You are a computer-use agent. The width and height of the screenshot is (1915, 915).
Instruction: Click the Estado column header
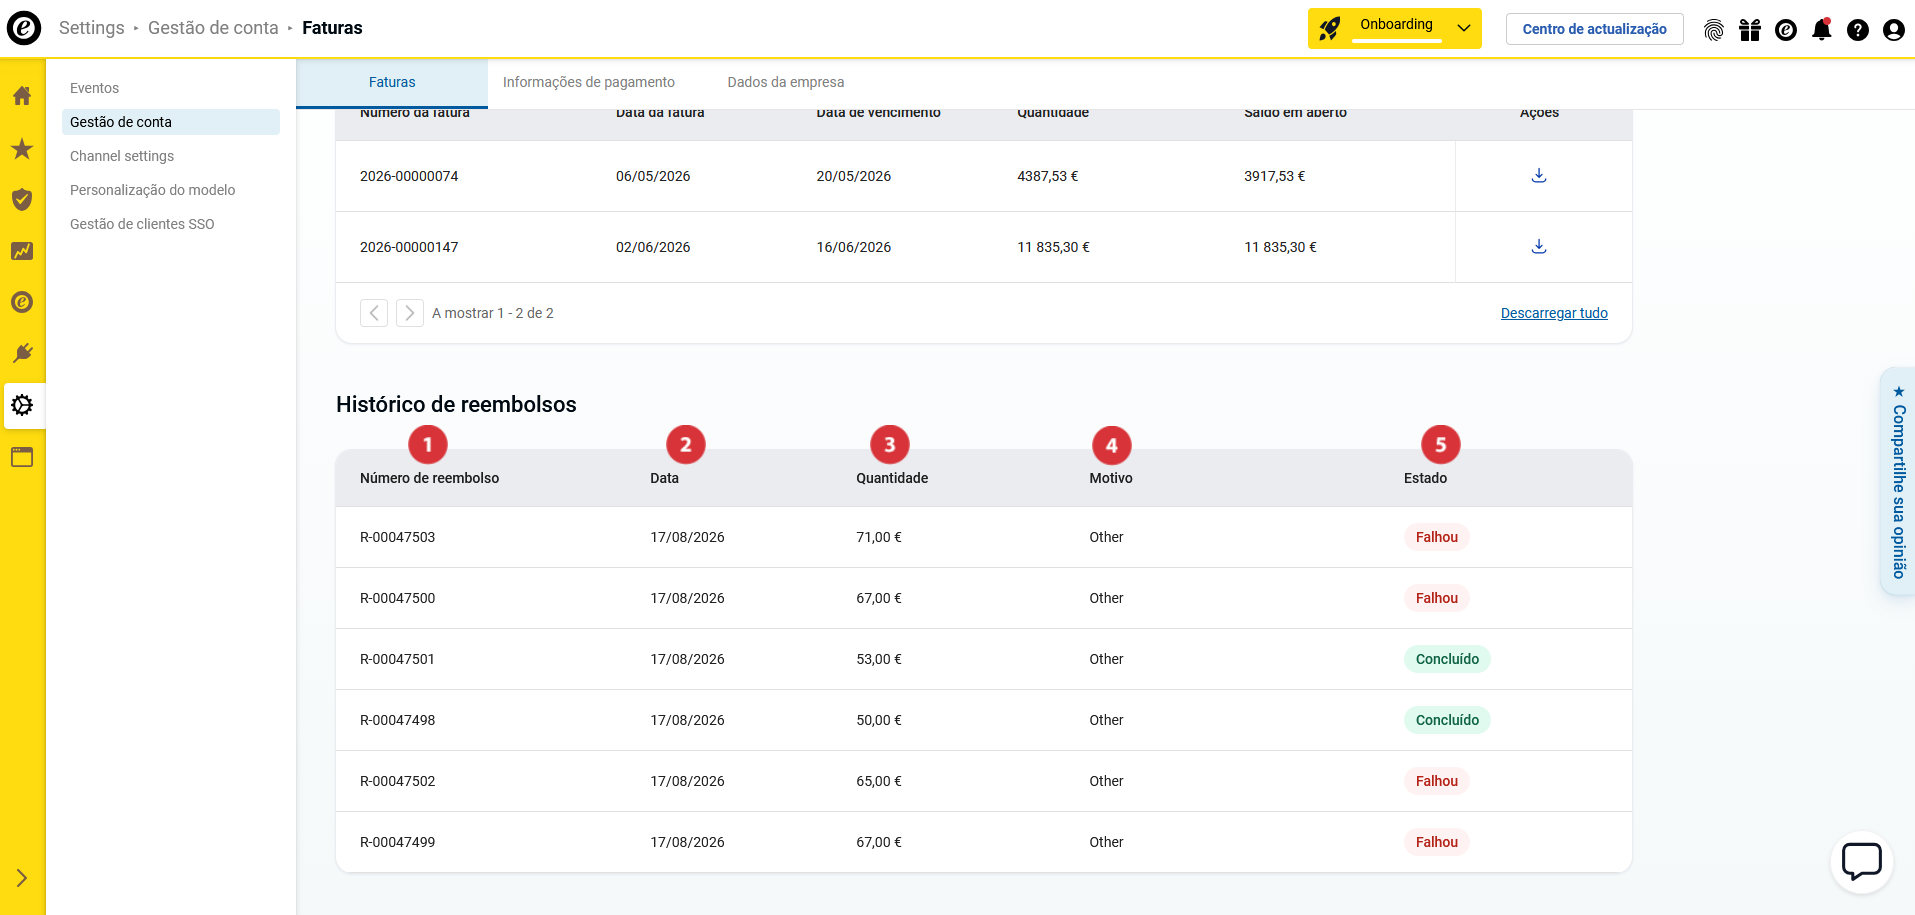(1425, 478)
